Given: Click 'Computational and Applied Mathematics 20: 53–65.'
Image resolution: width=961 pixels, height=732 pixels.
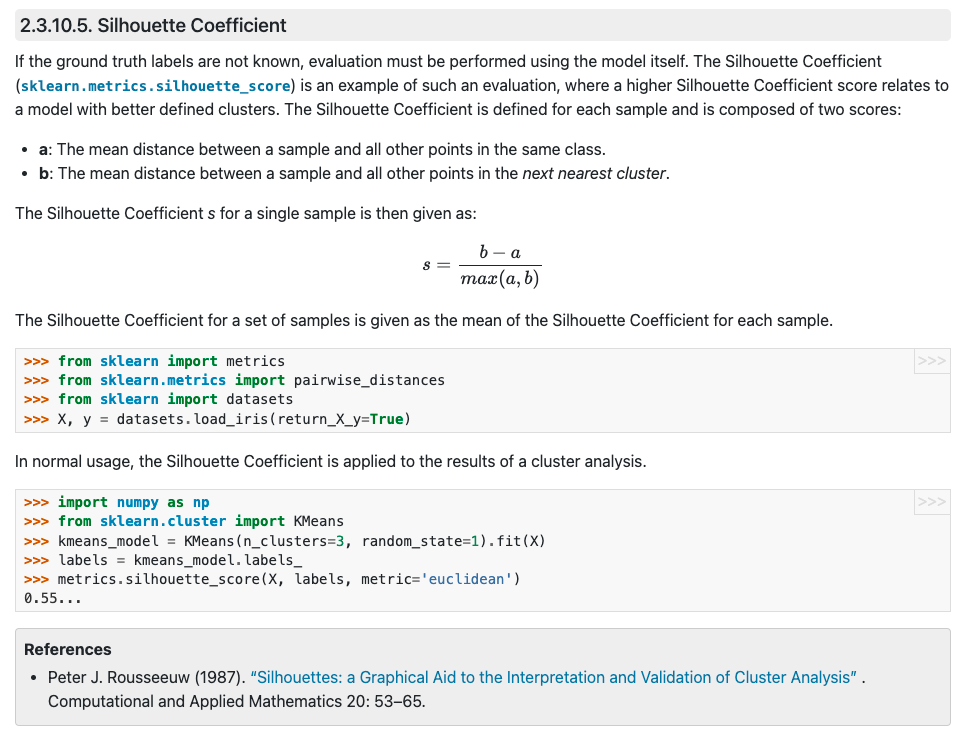Looking at the screenshot, I should click(237, 701).
